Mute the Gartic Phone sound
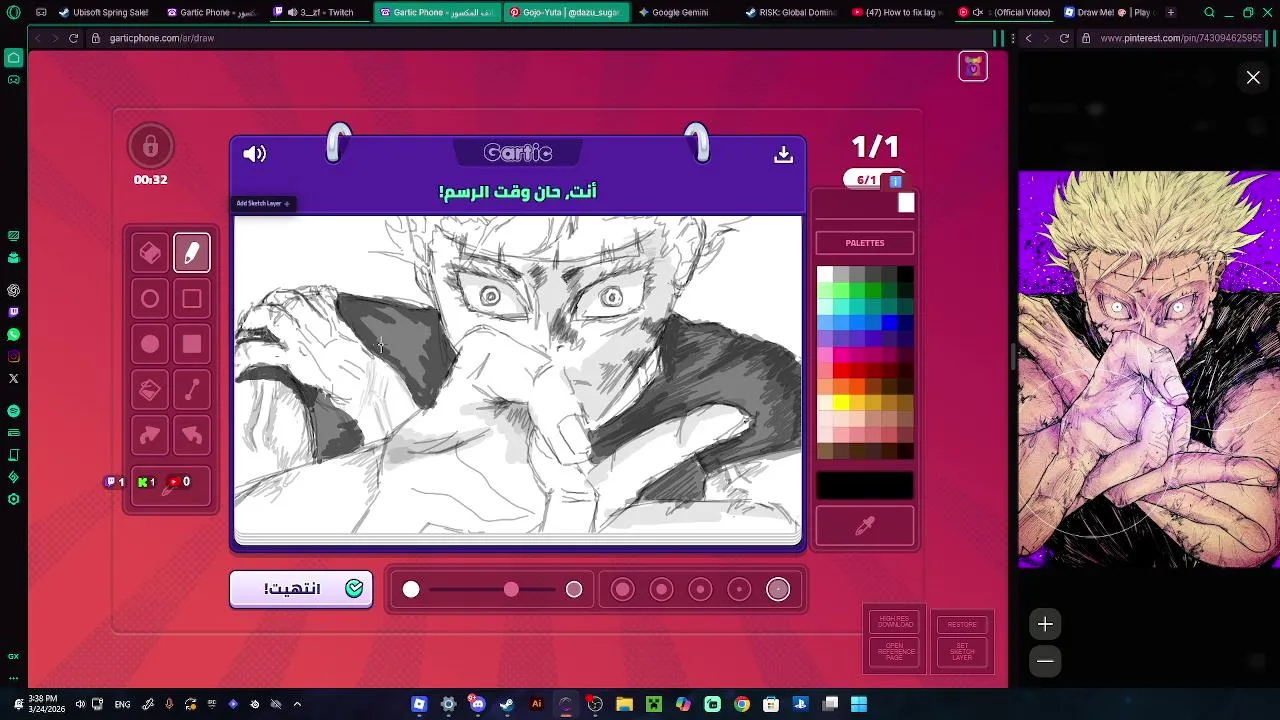 click(255, 154)
